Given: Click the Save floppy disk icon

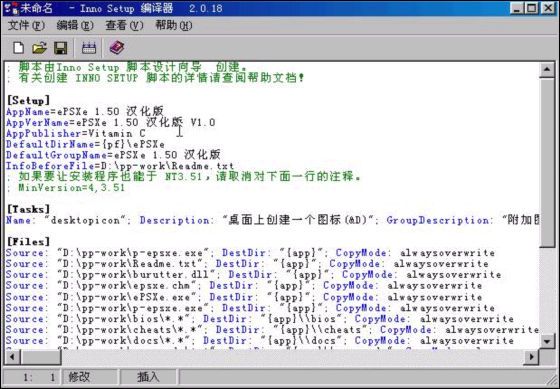Looking at the screenshot, I should (x=61, y=48).
